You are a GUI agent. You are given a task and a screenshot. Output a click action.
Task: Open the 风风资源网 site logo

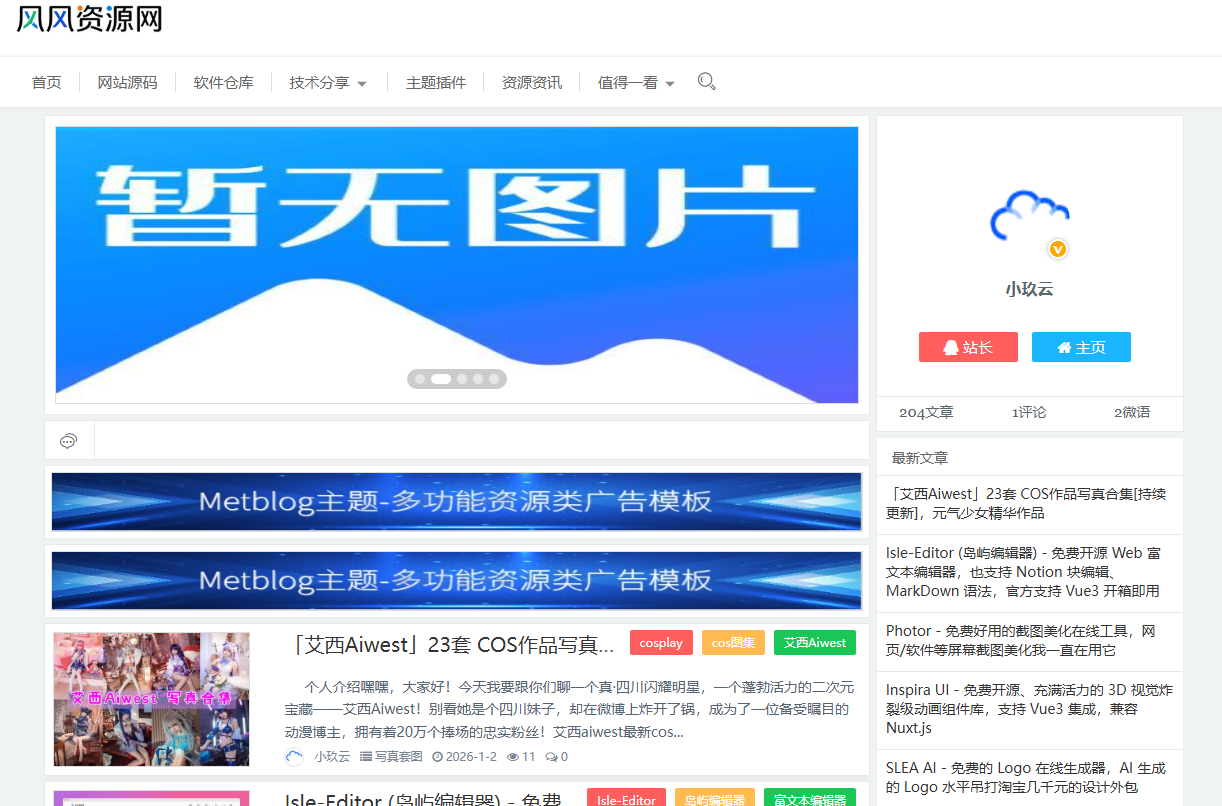pyautogui.click(x=88, y=20)
